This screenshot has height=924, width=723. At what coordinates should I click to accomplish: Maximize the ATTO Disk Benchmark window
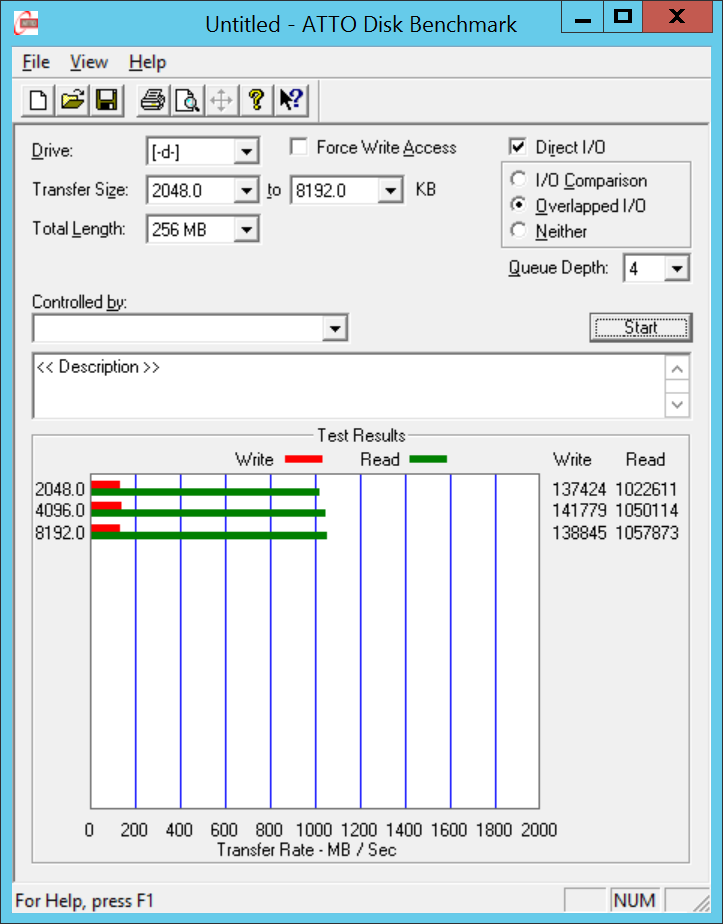623,16
